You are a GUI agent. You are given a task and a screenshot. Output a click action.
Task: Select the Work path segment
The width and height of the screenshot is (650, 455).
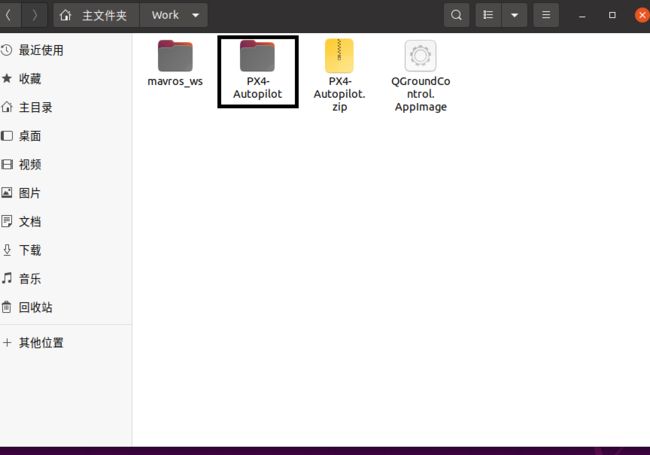pyautogui.click(x=165, y=15)
